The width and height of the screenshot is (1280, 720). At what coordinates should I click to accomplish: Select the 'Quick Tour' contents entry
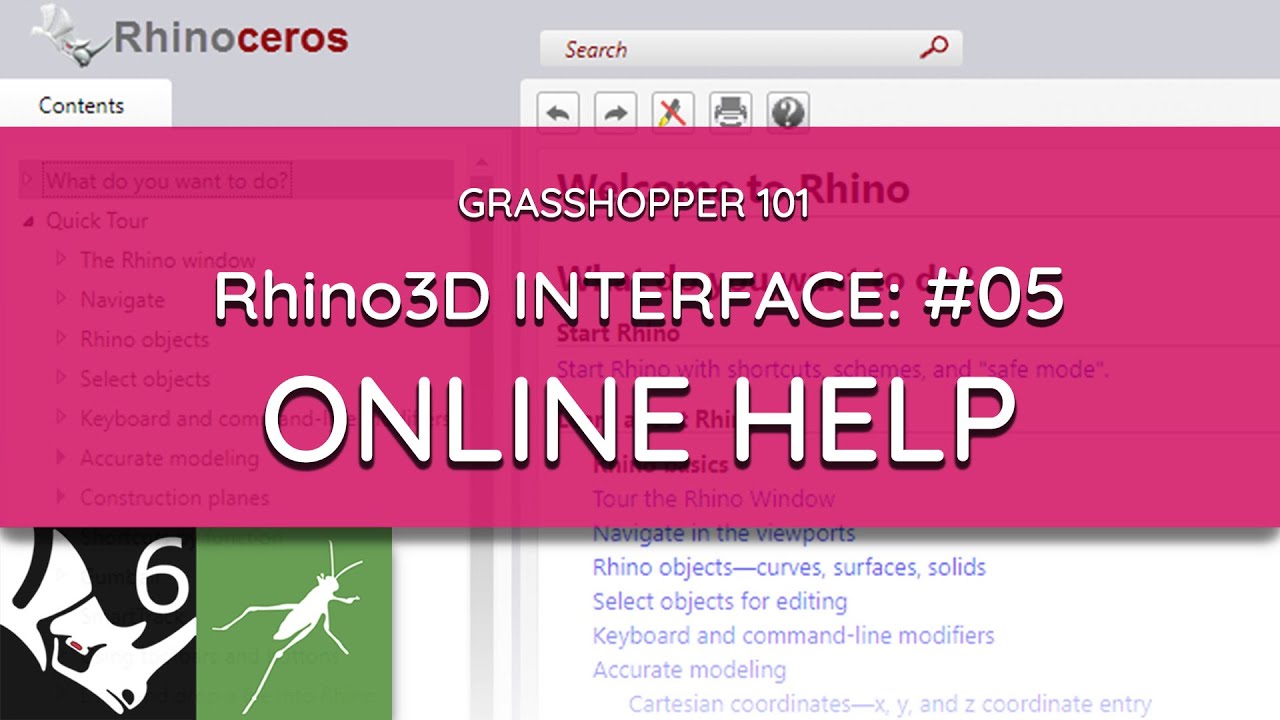click(x=97, y=221)
